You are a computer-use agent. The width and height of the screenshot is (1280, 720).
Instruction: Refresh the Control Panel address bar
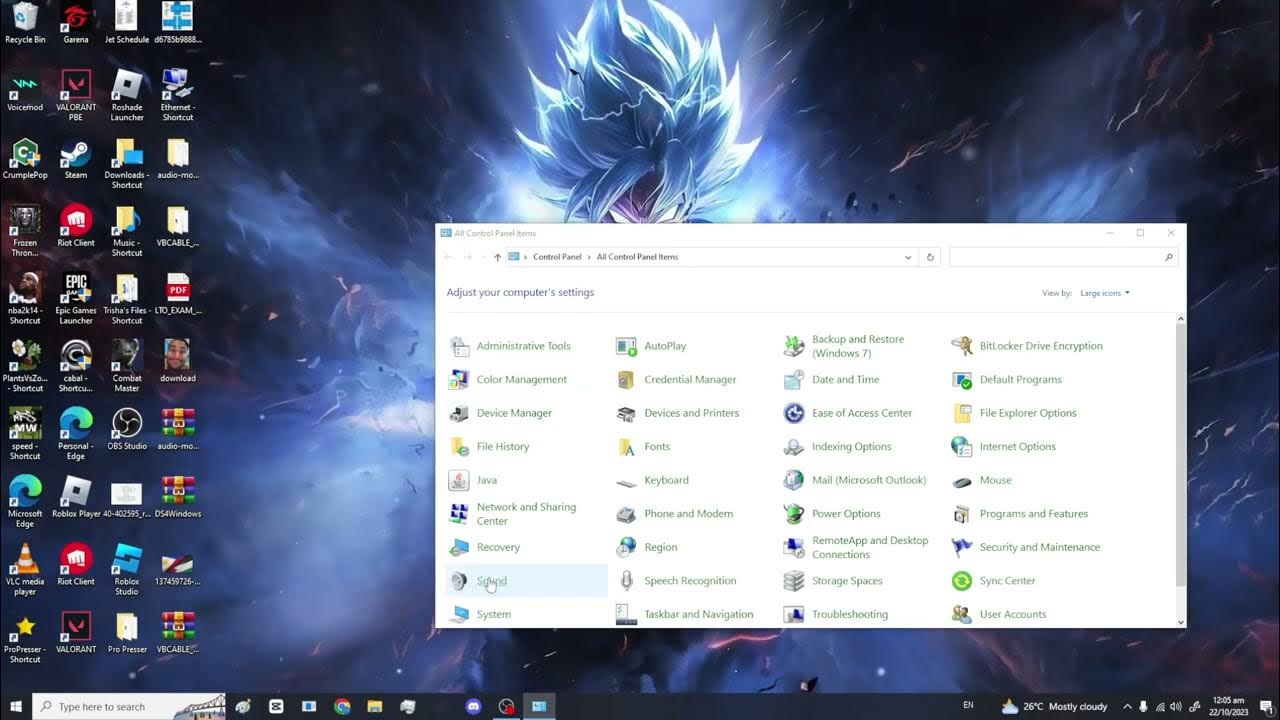[x=930, y=257]
